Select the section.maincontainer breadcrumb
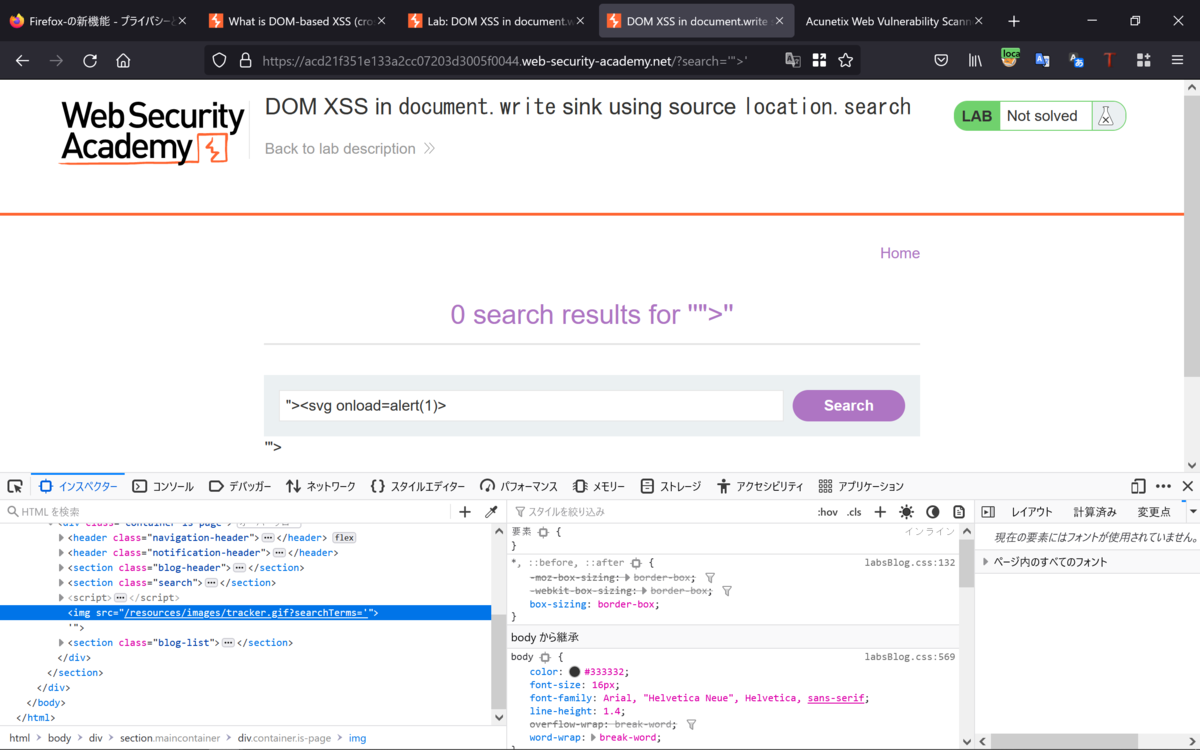The height and width of the screenshot is (750, 1200). tap(170, 738)
